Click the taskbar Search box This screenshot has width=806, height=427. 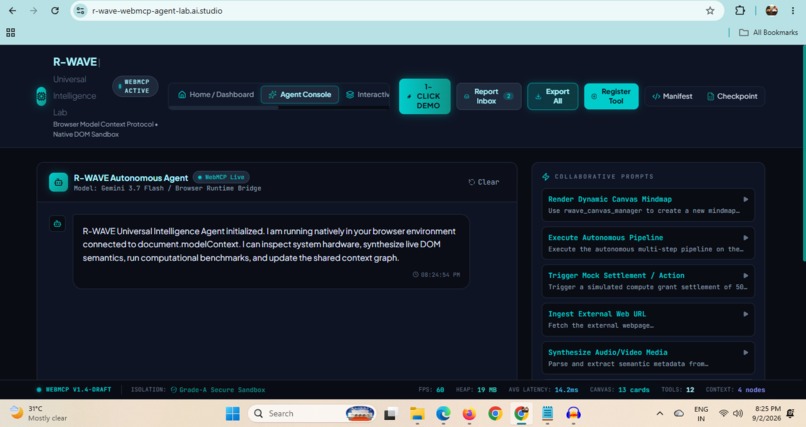(x=312, y=413)
